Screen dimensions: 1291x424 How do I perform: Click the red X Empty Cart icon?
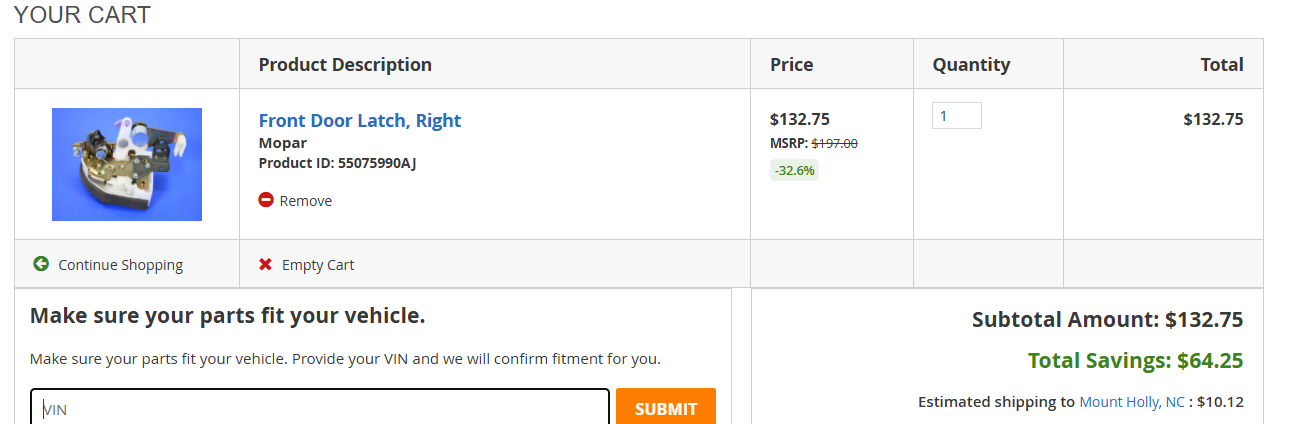pos(265,265)
